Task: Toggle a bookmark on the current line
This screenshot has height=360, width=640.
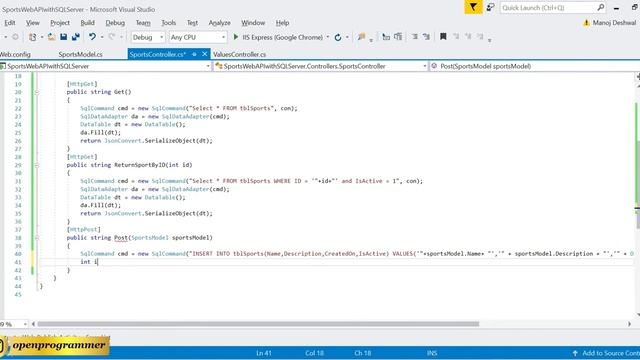Action: pyautogui.click(x=443, y=37)
